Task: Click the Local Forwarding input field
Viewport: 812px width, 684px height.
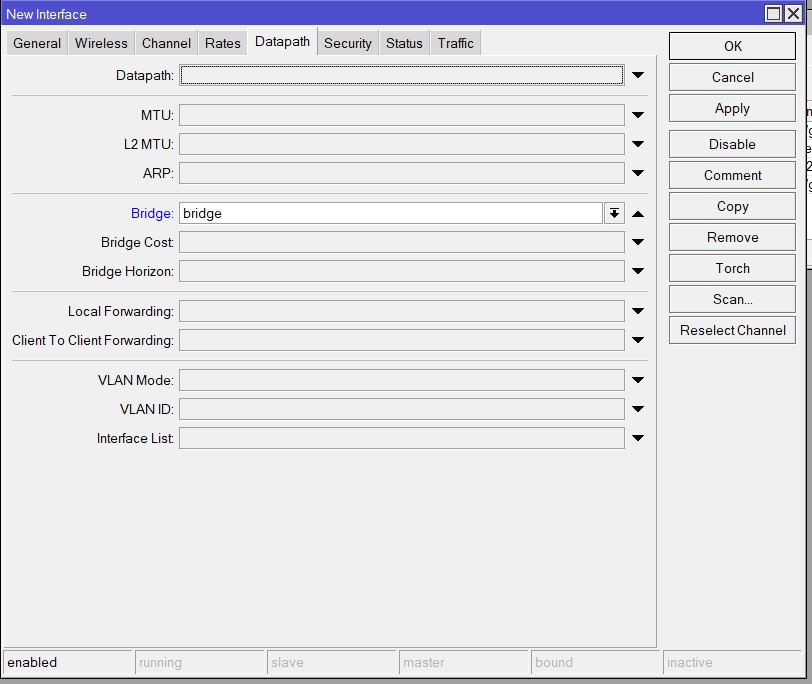Action: (402, 311)
